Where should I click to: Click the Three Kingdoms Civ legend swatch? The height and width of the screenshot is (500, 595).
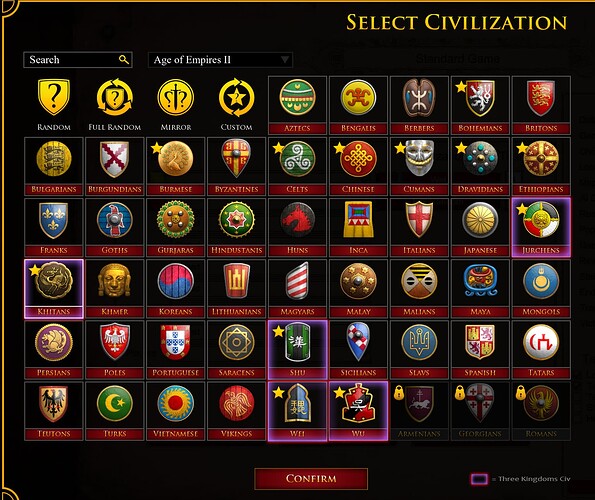479,479
